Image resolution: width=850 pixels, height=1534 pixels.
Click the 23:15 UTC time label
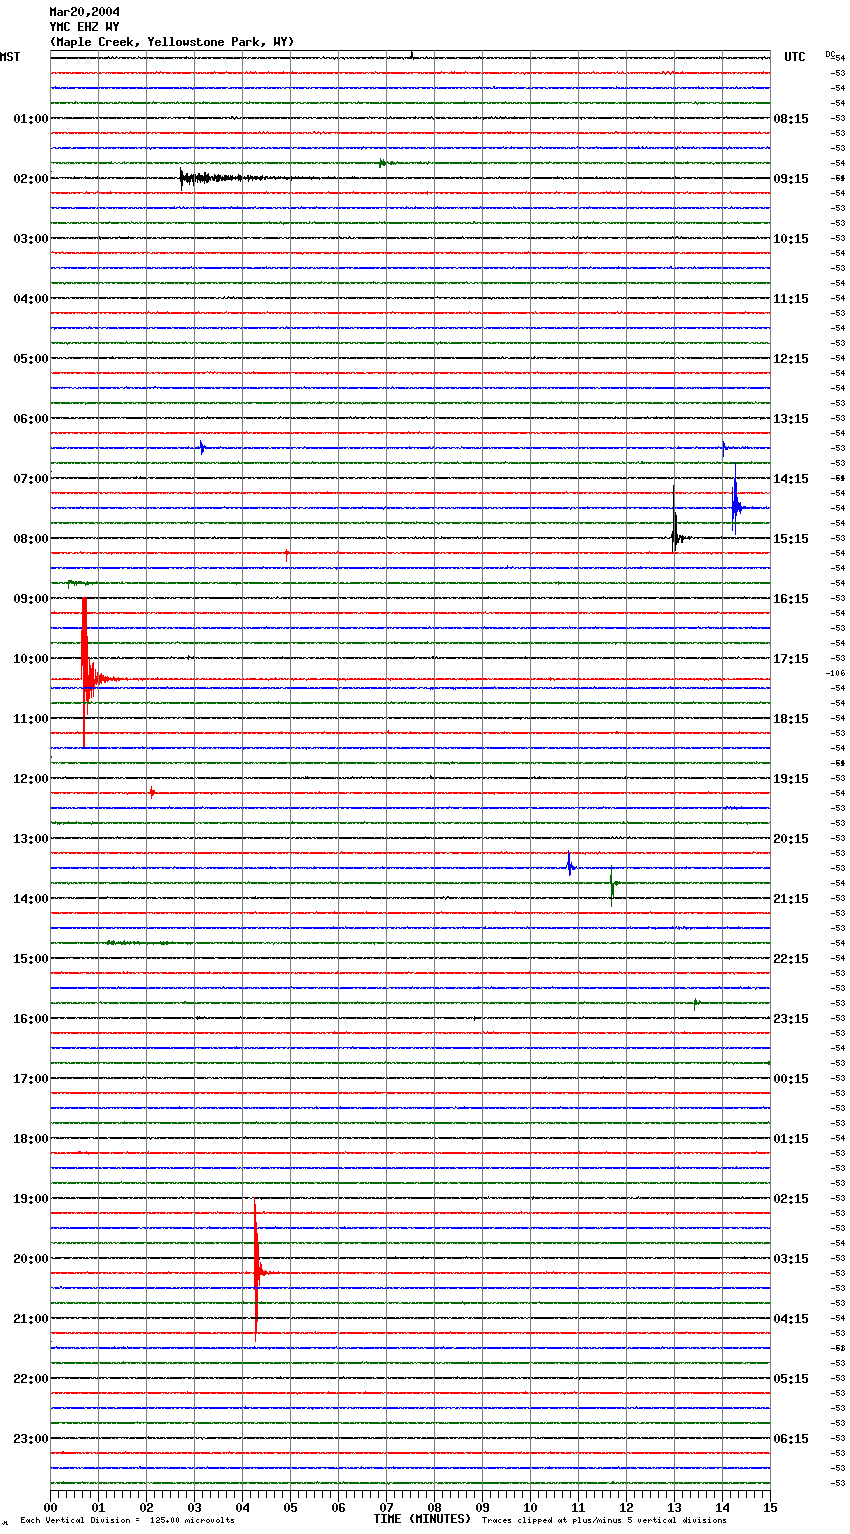(x=791, y=1019)
